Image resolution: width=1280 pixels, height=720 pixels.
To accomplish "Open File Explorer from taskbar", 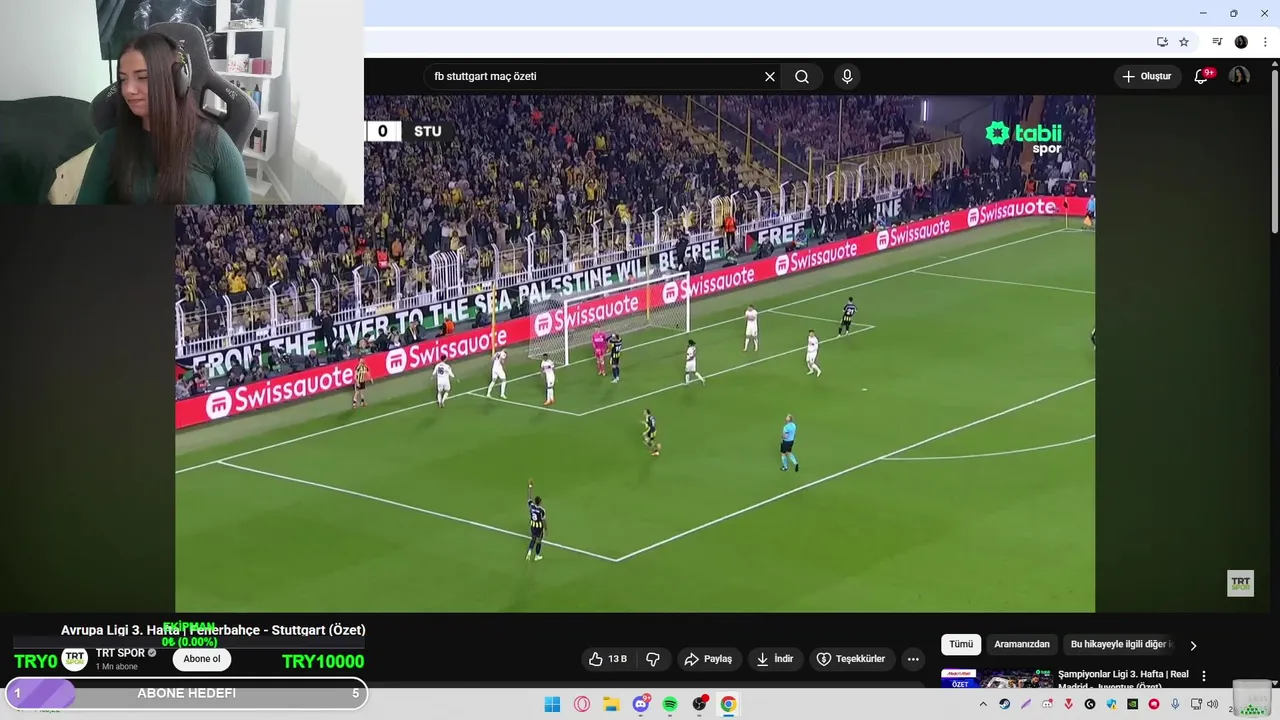I will [x=611, y=704].
